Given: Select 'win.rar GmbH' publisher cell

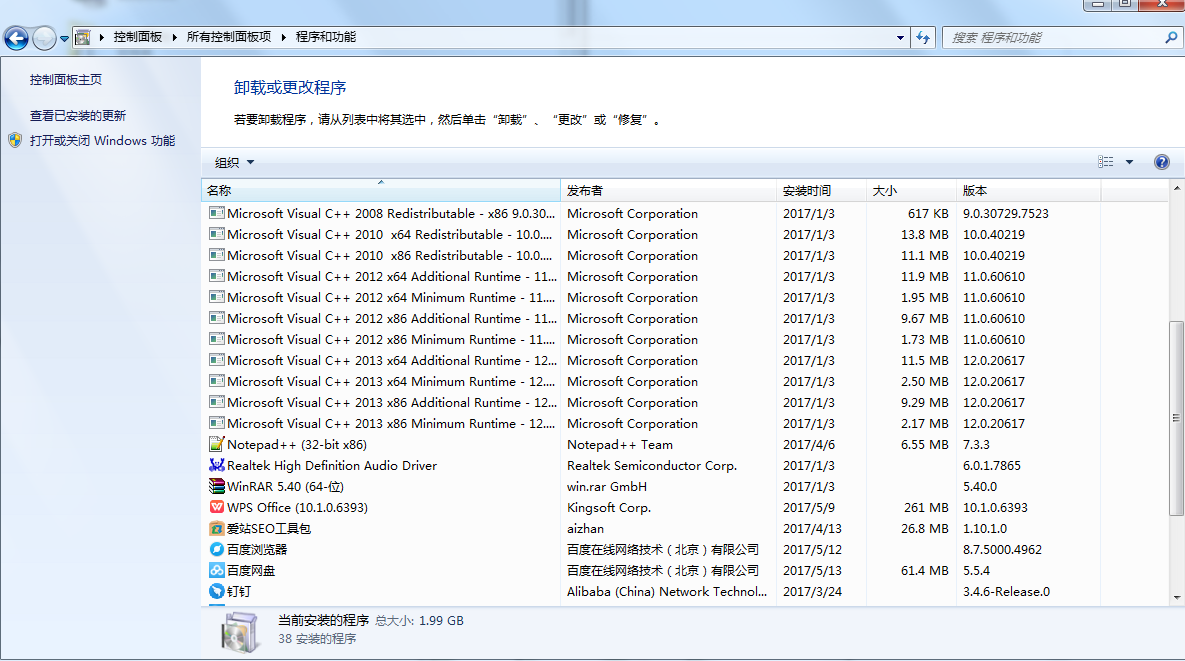Looking at the screenshot, I should click(607, 487).
